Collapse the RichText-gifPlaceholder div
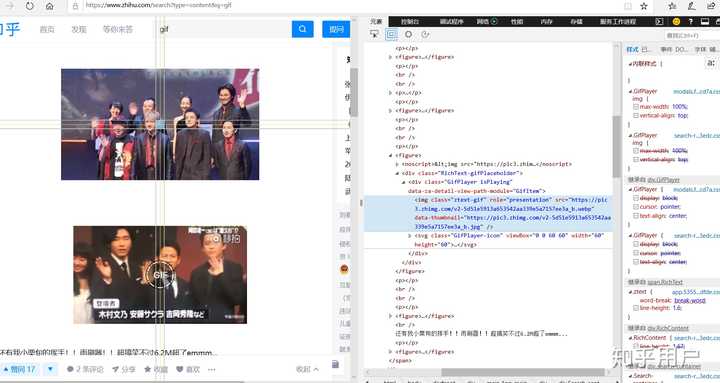Screen dimensions: 720x383 coord(397,173)
